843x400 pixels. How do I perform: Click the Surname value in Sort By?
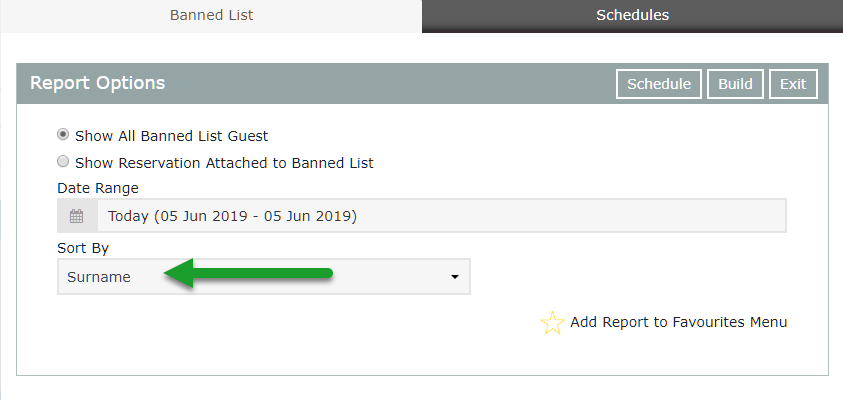pyautogui.click(x=99, y=277)
